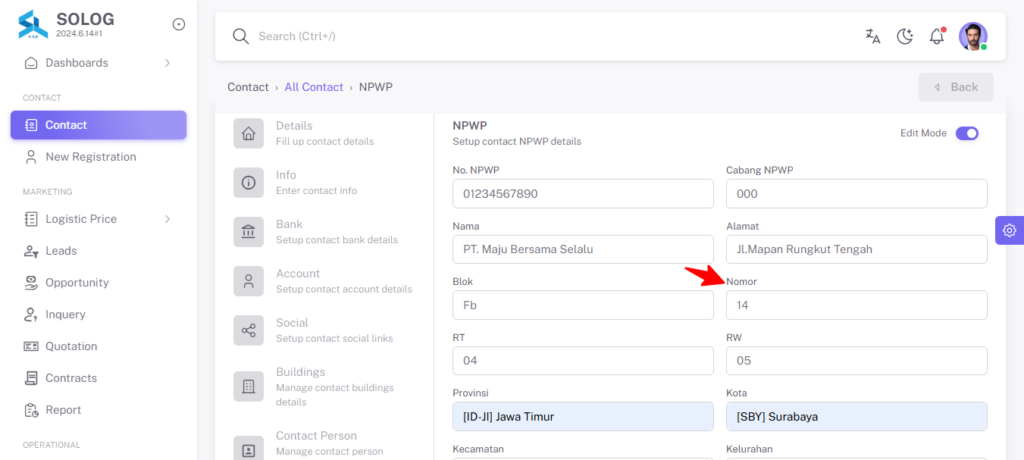The width and height of the screenshot is (1024, 460).
Task: Click the Bank step icon
Action: click(x=249, y=232)
